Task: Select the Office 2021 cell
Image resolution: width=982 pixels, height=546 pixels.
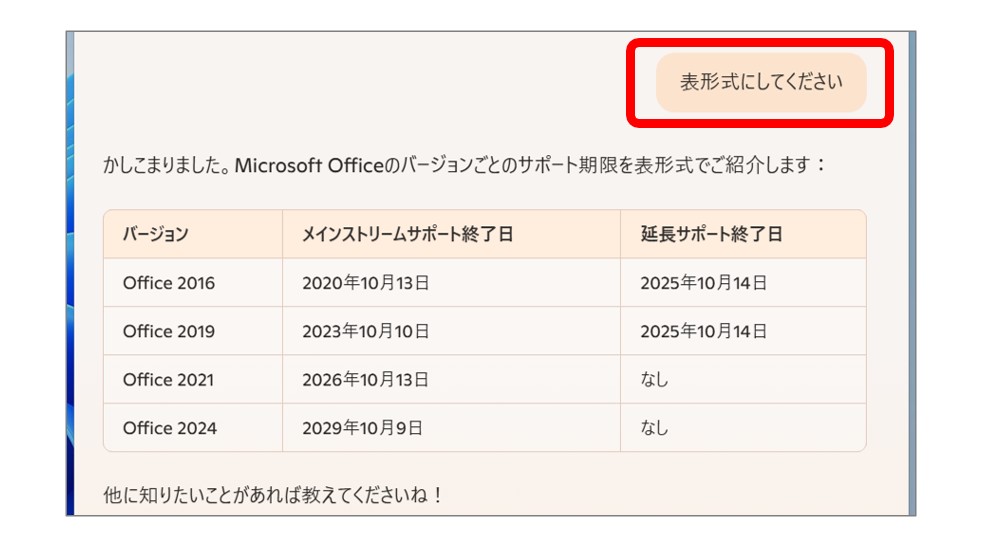Action: (193, 379)
